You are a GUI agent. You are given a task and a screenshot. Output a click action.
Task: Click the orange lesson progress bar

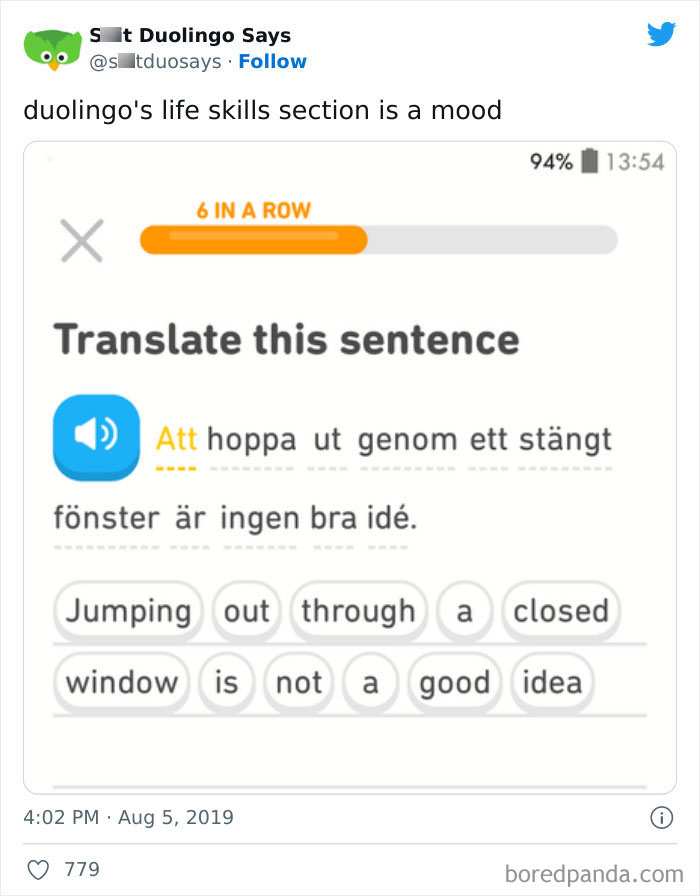250,239
